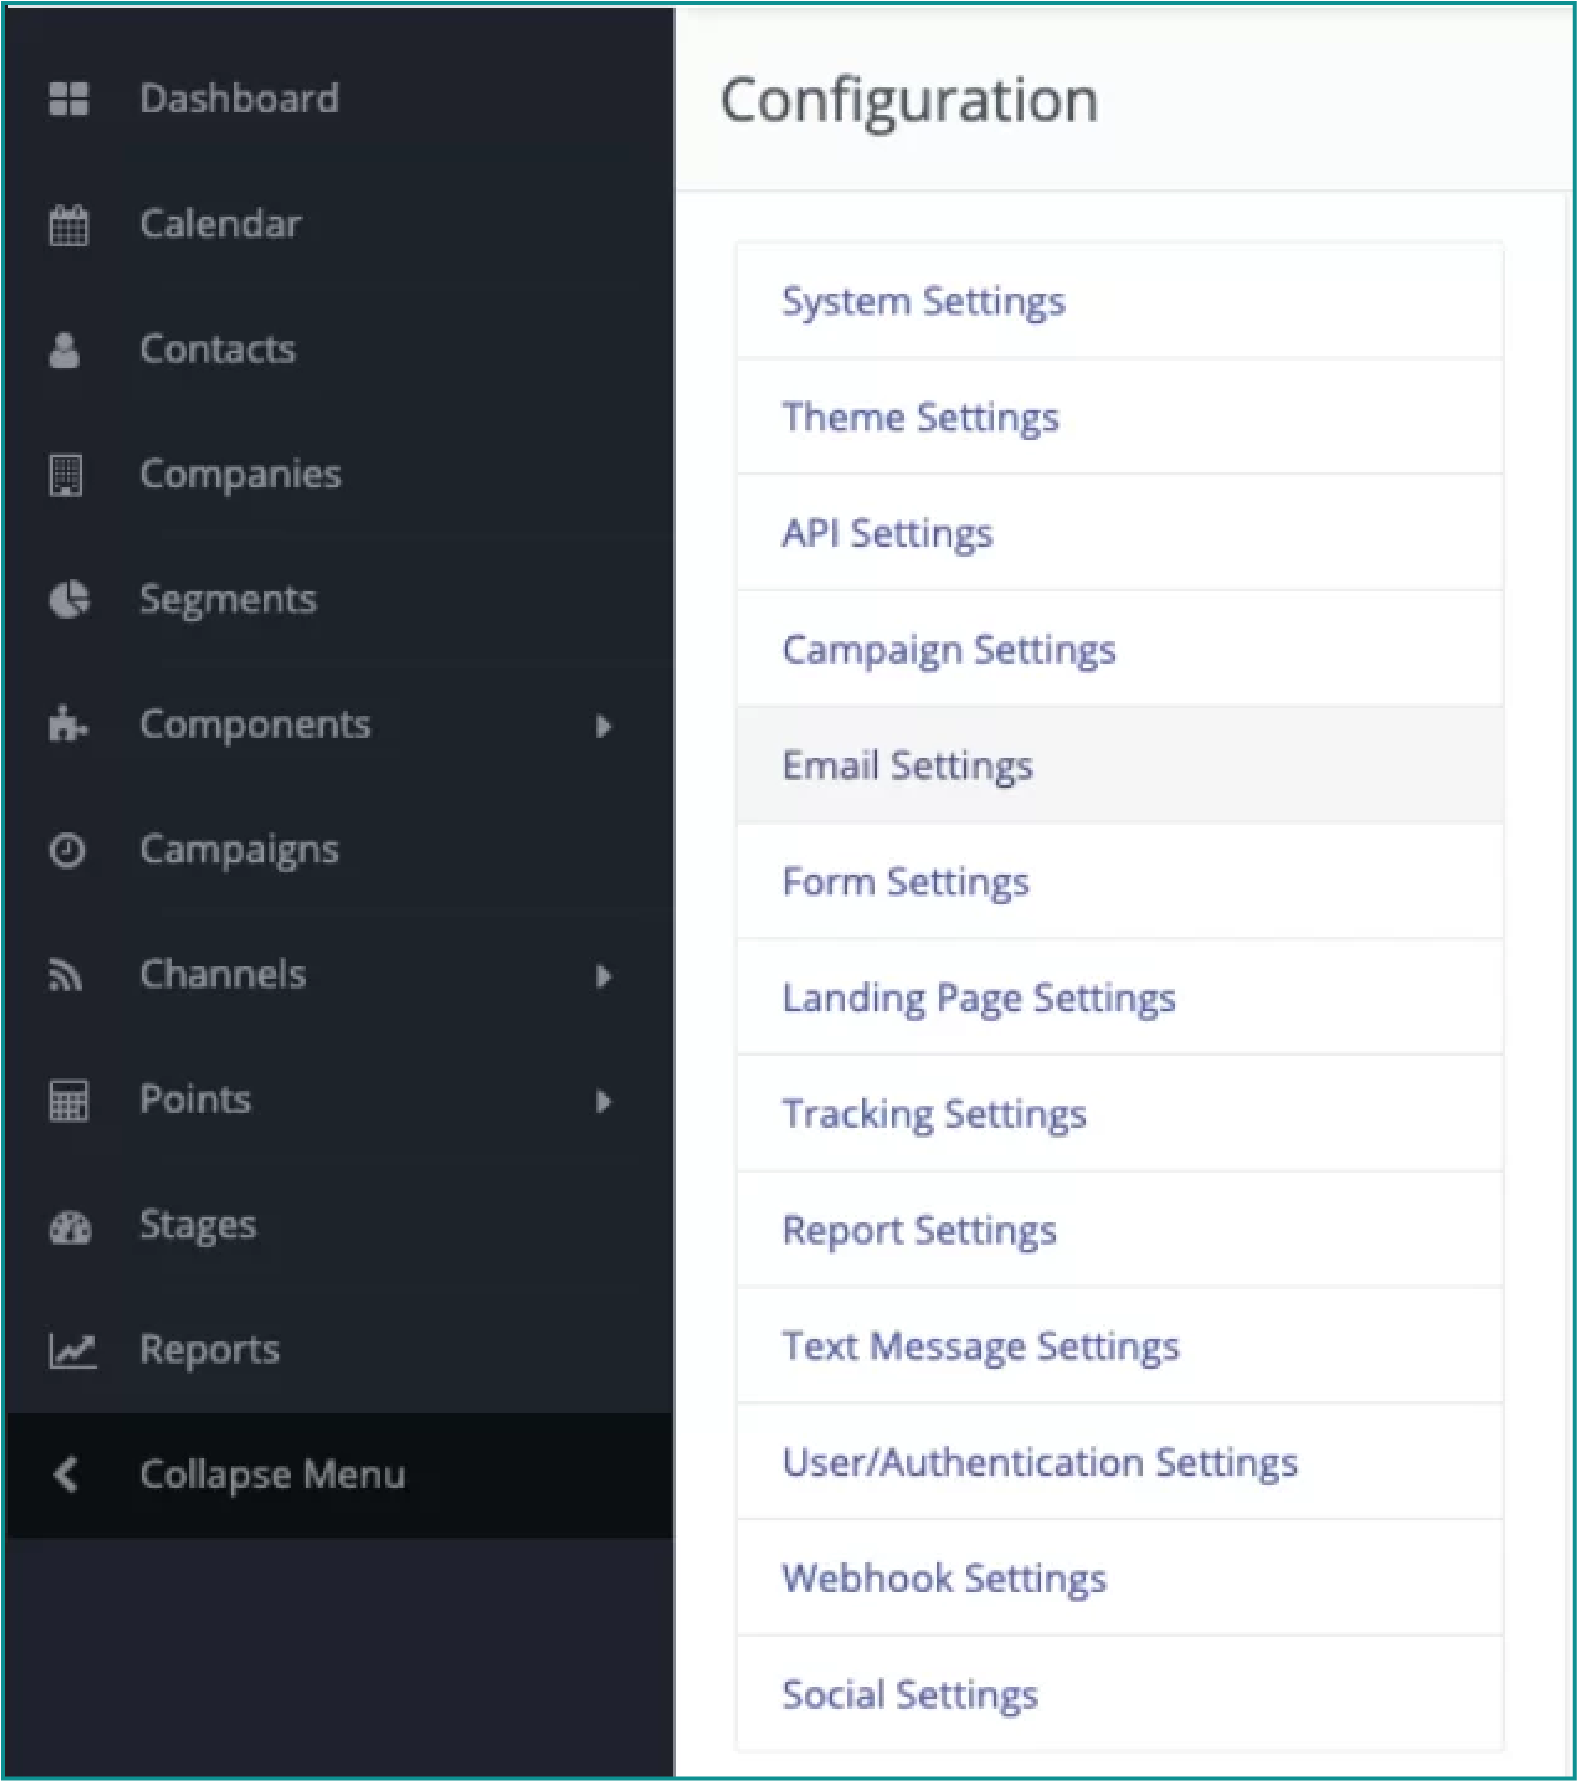
Task: Switch to System Settings tab
Action: (x=1120, y=301)
